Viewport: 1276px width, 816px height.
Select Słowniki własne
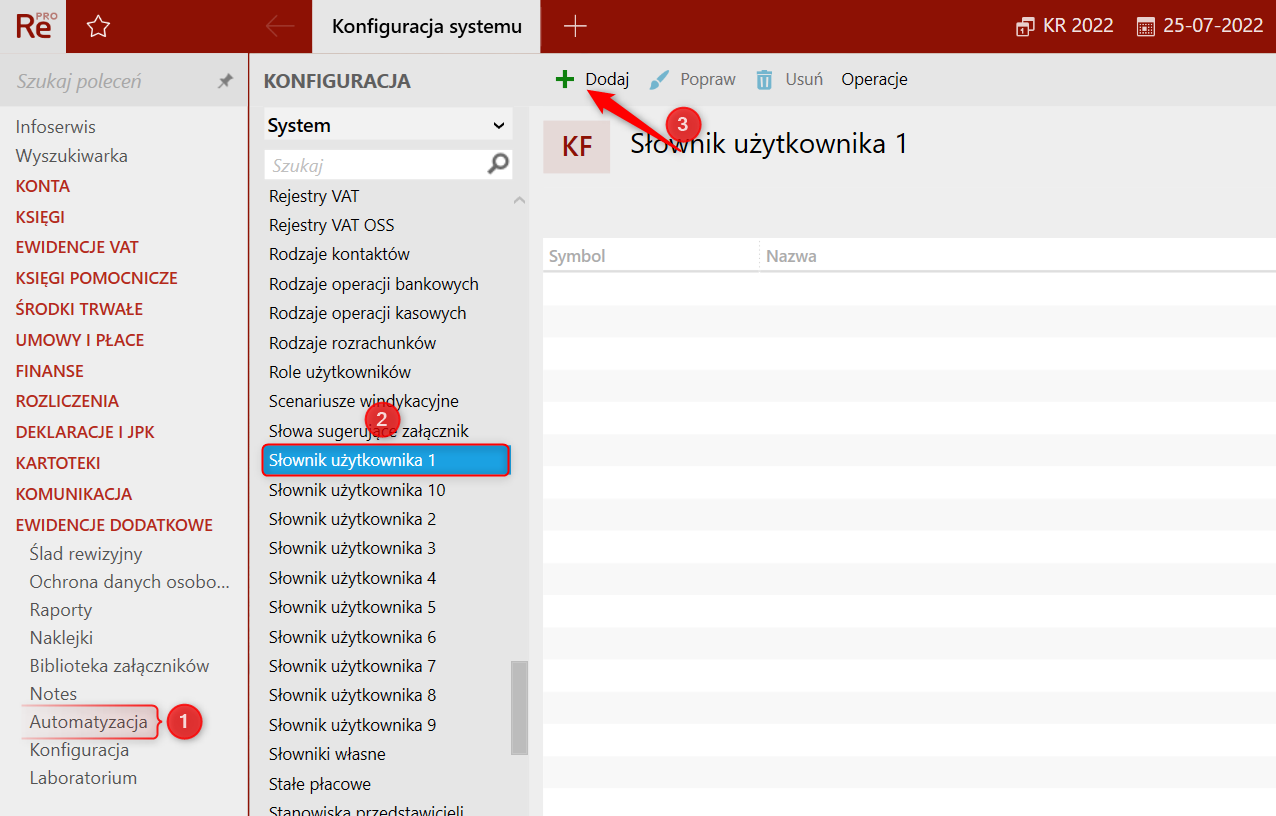coord(327,754)
